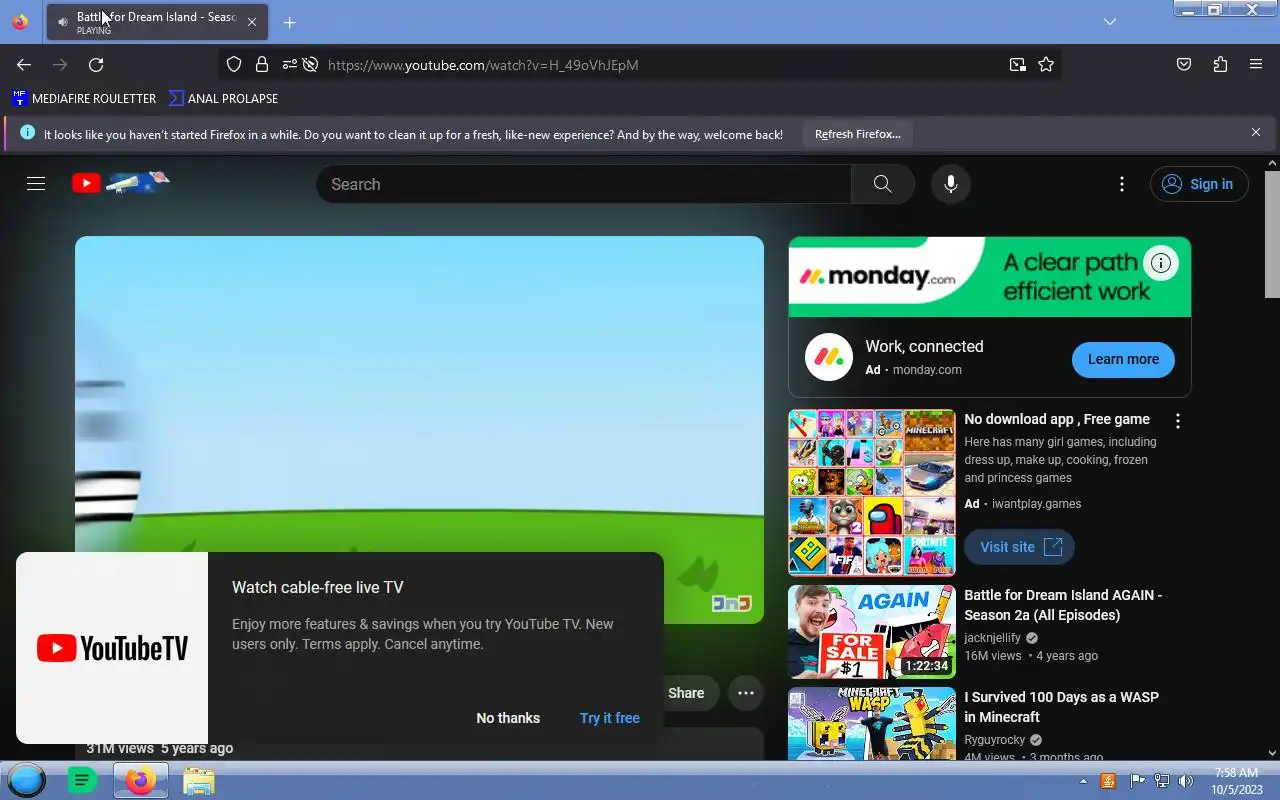Visit the jacknjellify channel
This screenshot has height=800, width=1280.
(992, 638)
